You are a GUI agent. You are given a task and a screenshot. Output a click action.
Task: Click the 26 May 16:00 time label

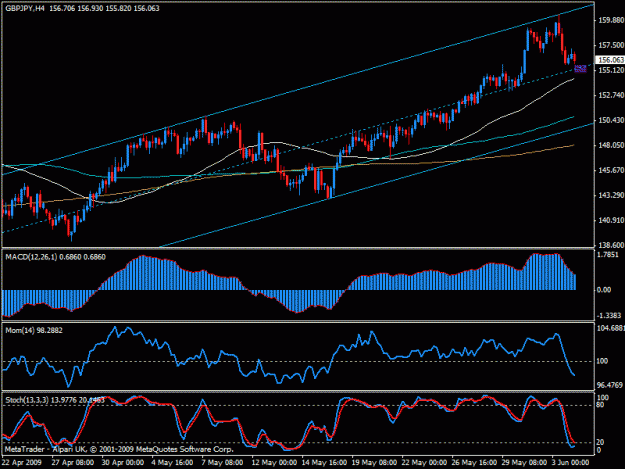(x=474, y=463)
